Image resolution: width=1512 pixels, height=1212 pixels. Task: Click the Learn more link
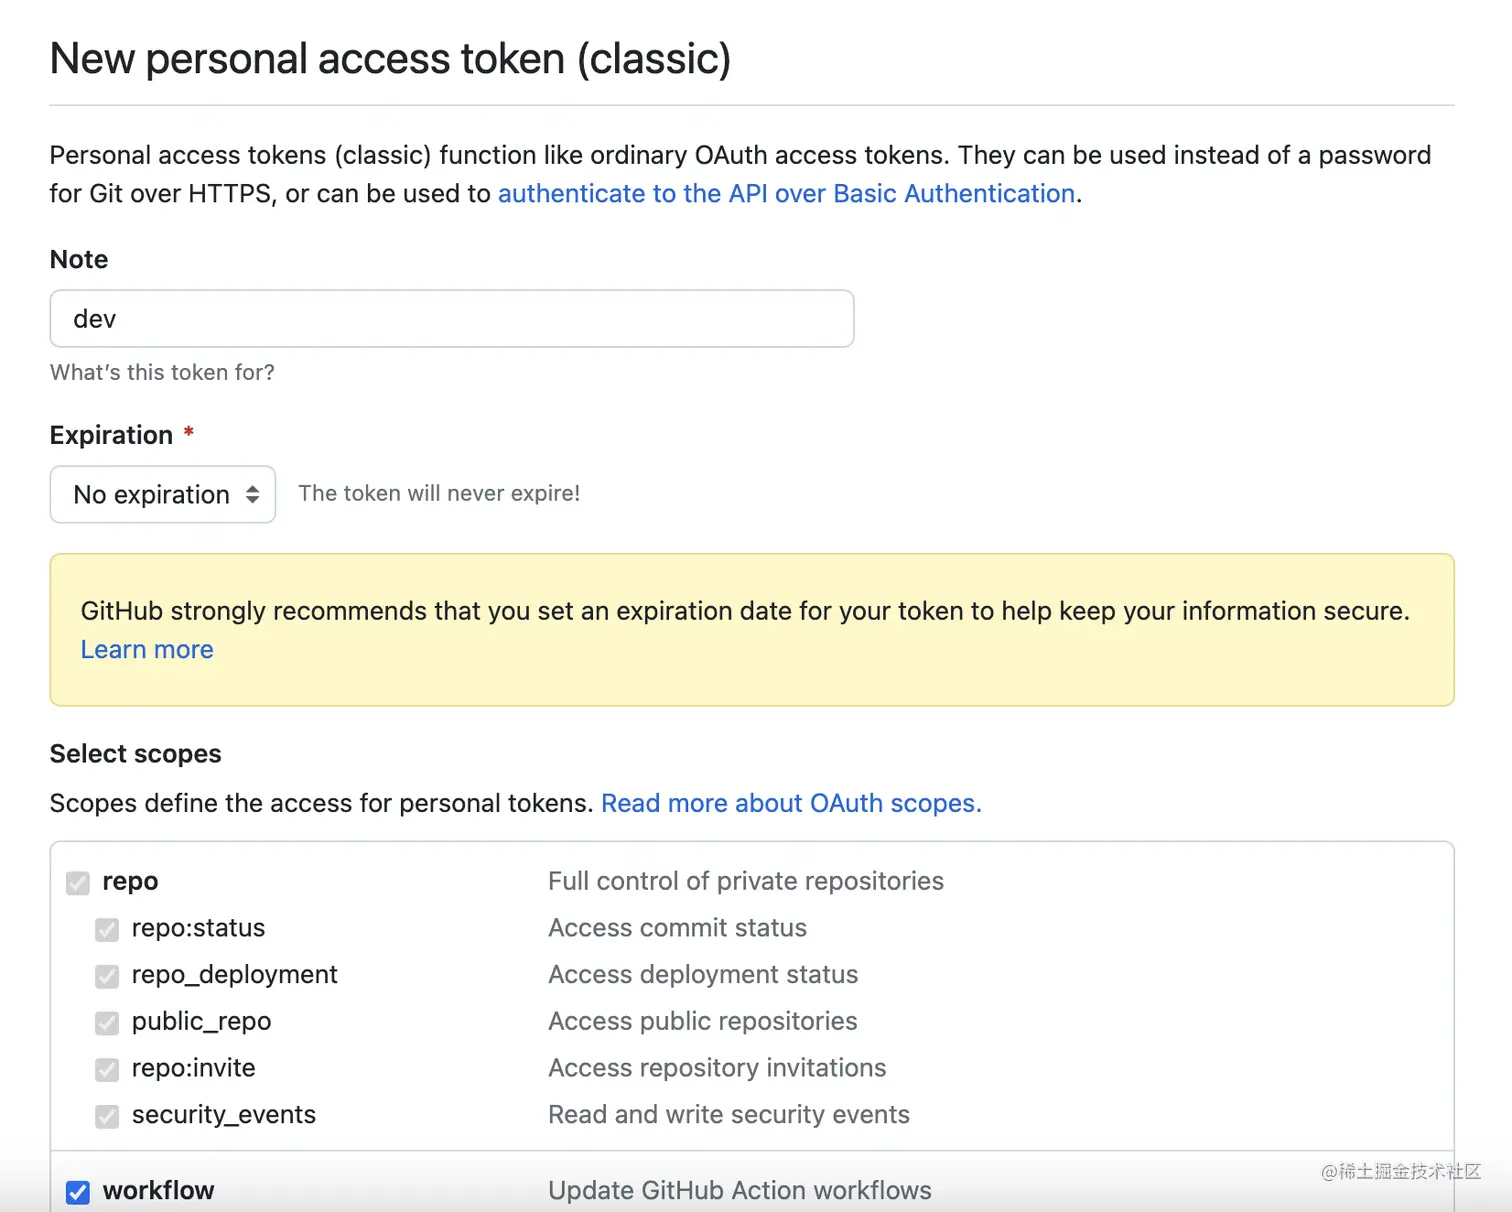pyautogui.click(x=147, y=650)
